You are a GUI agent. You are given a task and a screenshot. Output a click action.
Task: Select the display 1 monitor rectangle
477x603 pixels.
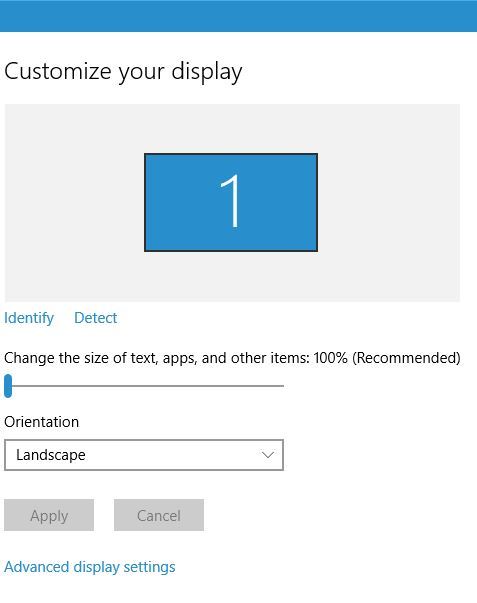point(231,202)
